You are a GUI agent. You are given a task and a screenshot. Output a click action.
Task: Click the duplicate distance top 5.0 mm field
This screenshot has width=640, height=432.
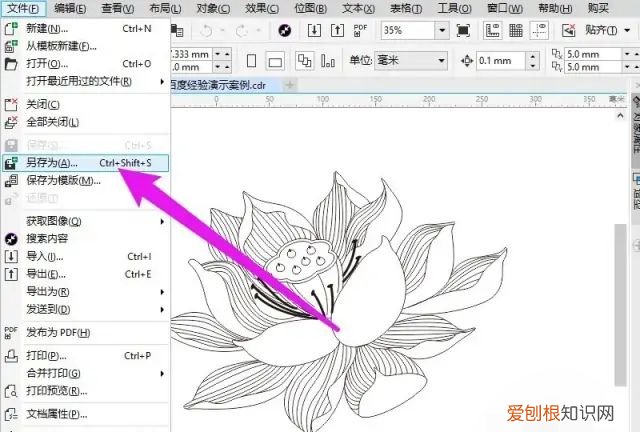tap(593, 54)
